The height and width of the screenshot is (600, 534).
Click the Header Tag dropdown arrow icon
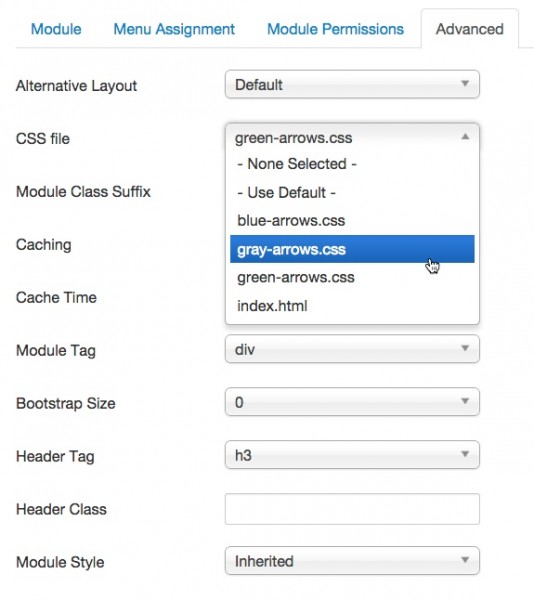[465, 454]
